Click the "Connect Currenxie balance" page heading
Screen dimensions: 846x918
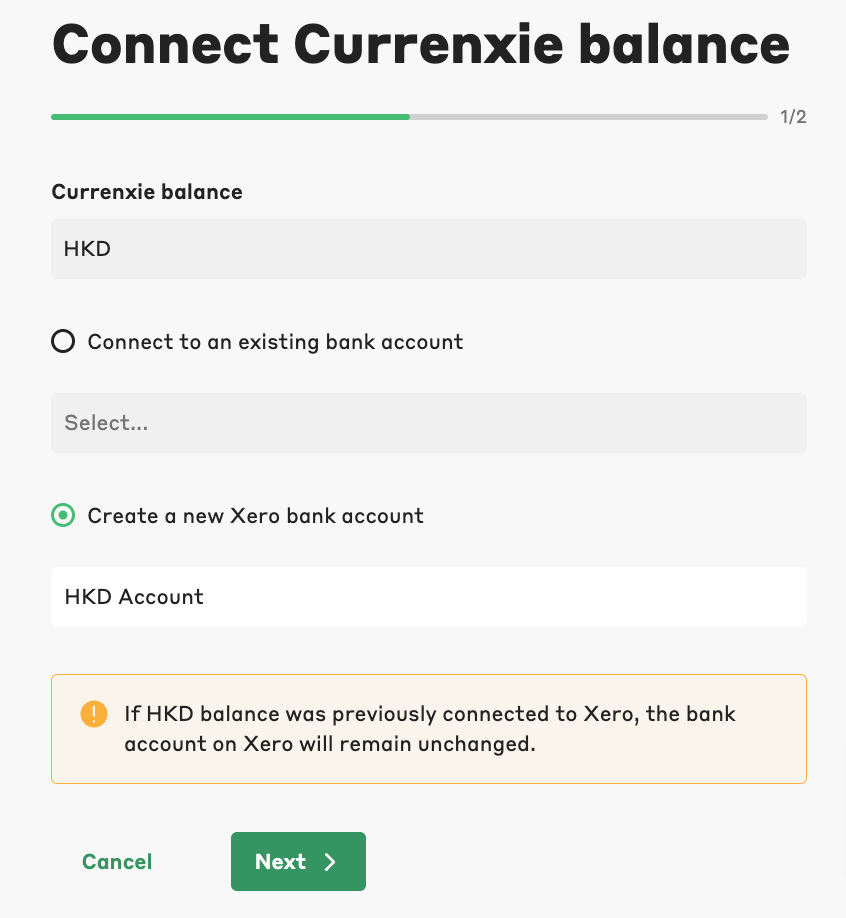click(420, 44)
